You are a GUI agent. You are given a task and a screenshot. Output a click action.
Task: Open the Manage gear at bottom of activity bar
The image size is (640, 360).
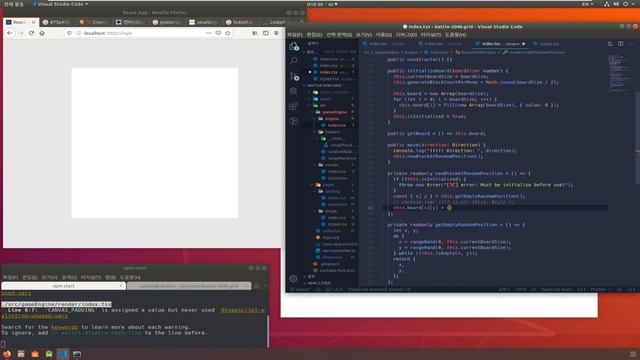pyautogui.click(x=293, y=279)
